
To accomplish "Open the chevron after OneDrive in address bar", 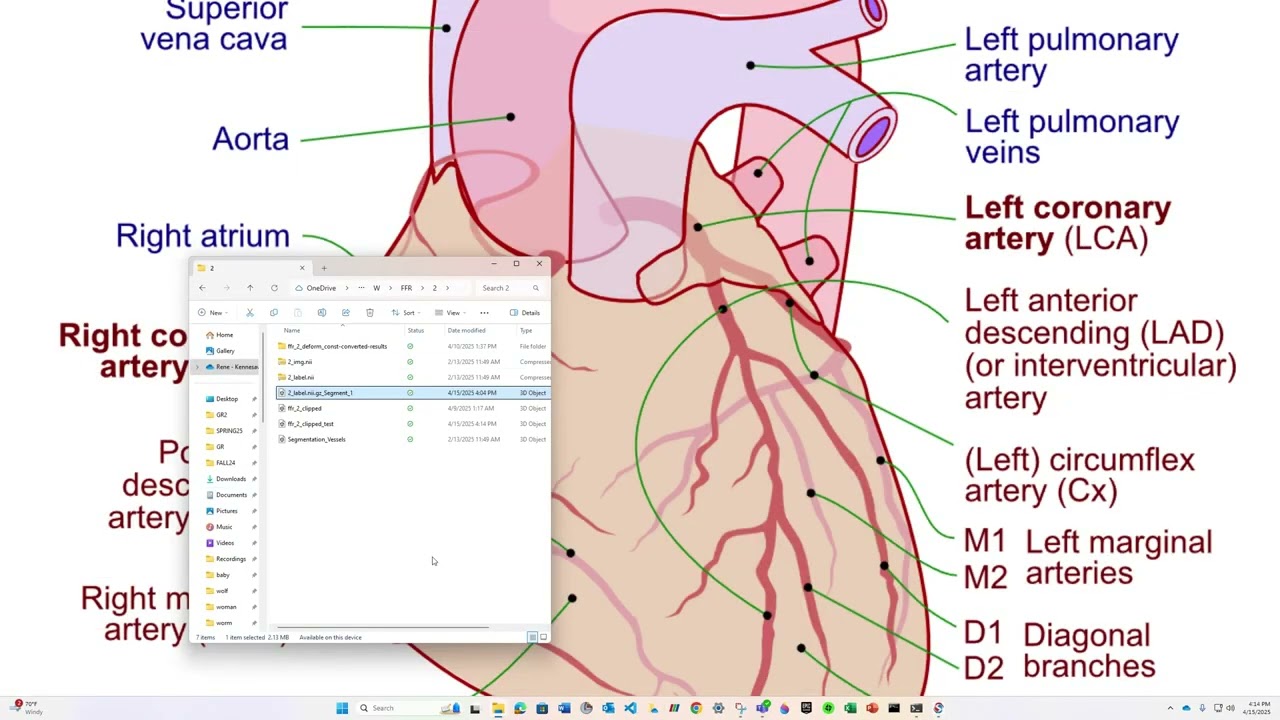I will [x=346, y=288].
